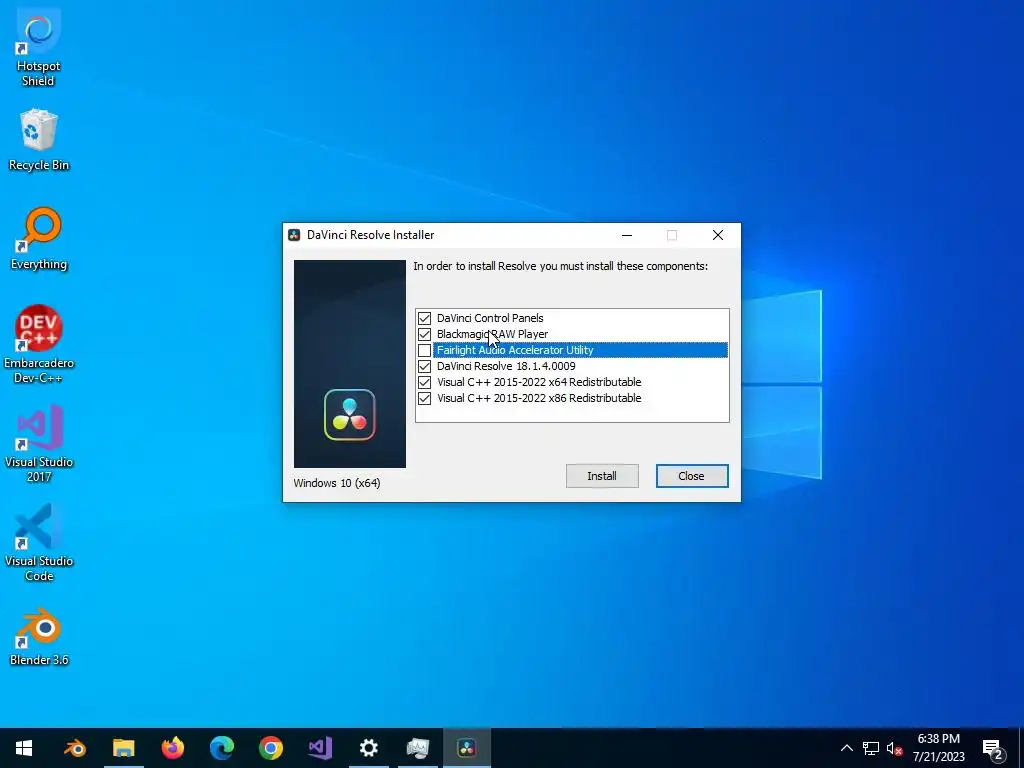Open Visual Studio from the taskbar

(320, 748)
